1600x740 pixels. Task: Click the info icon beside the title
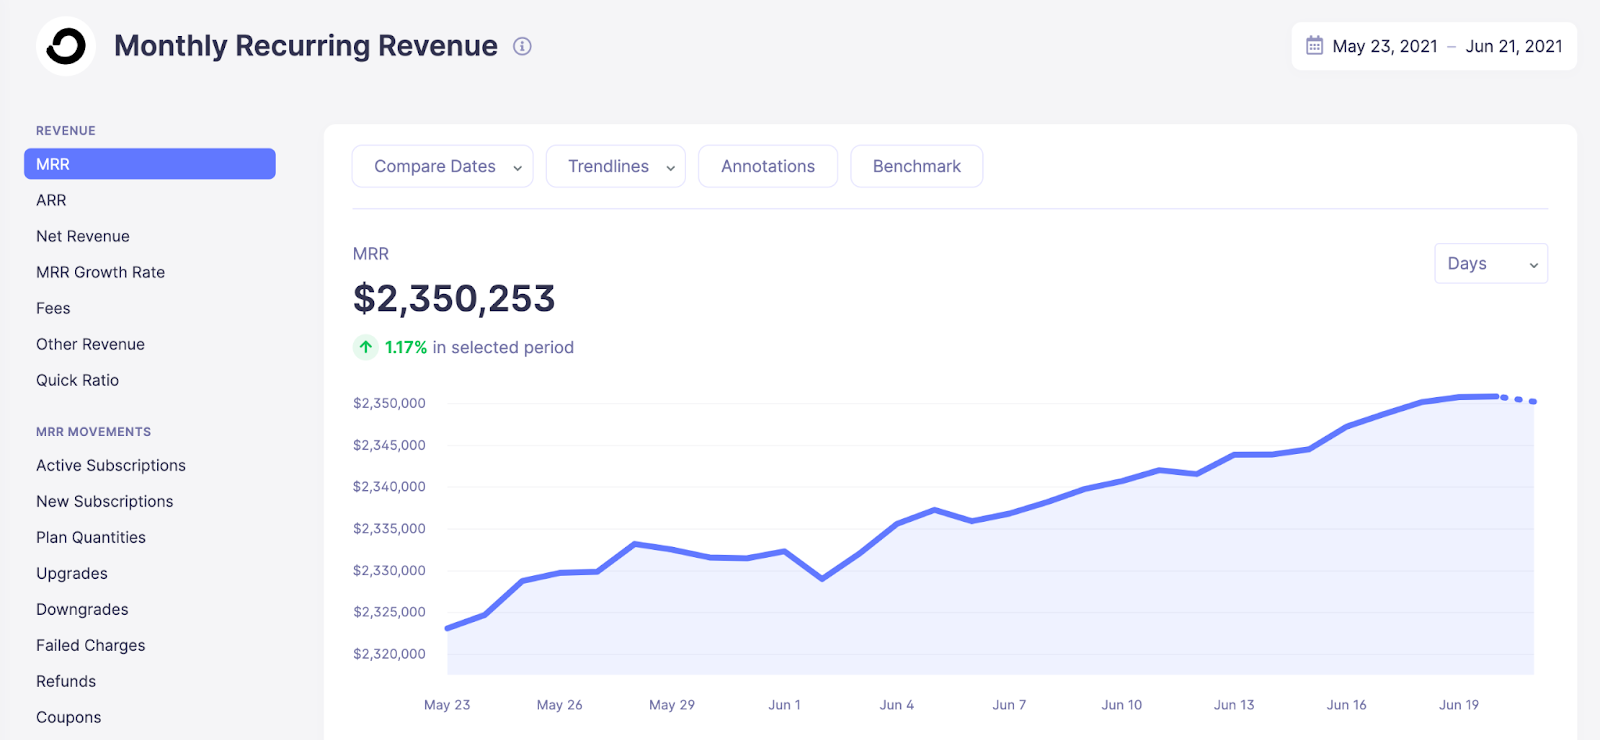click(x=522, y=46)
